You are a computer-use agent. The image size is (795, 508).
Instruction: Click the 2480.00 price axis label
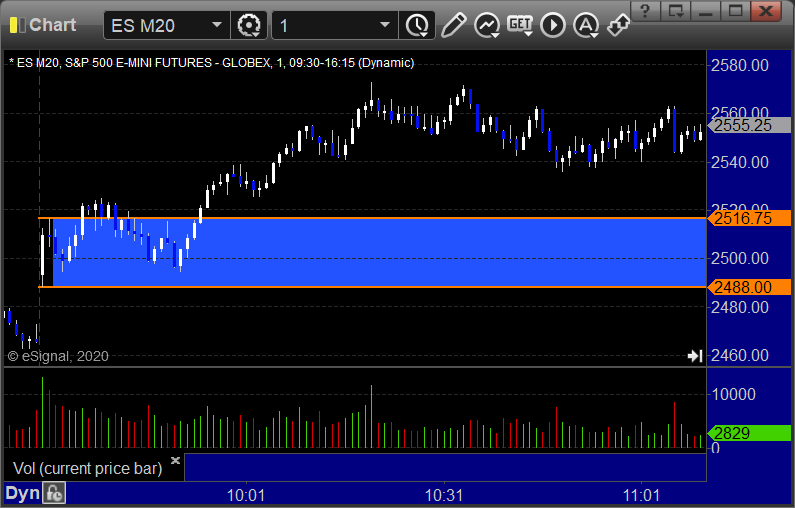(x=740, y=307)
